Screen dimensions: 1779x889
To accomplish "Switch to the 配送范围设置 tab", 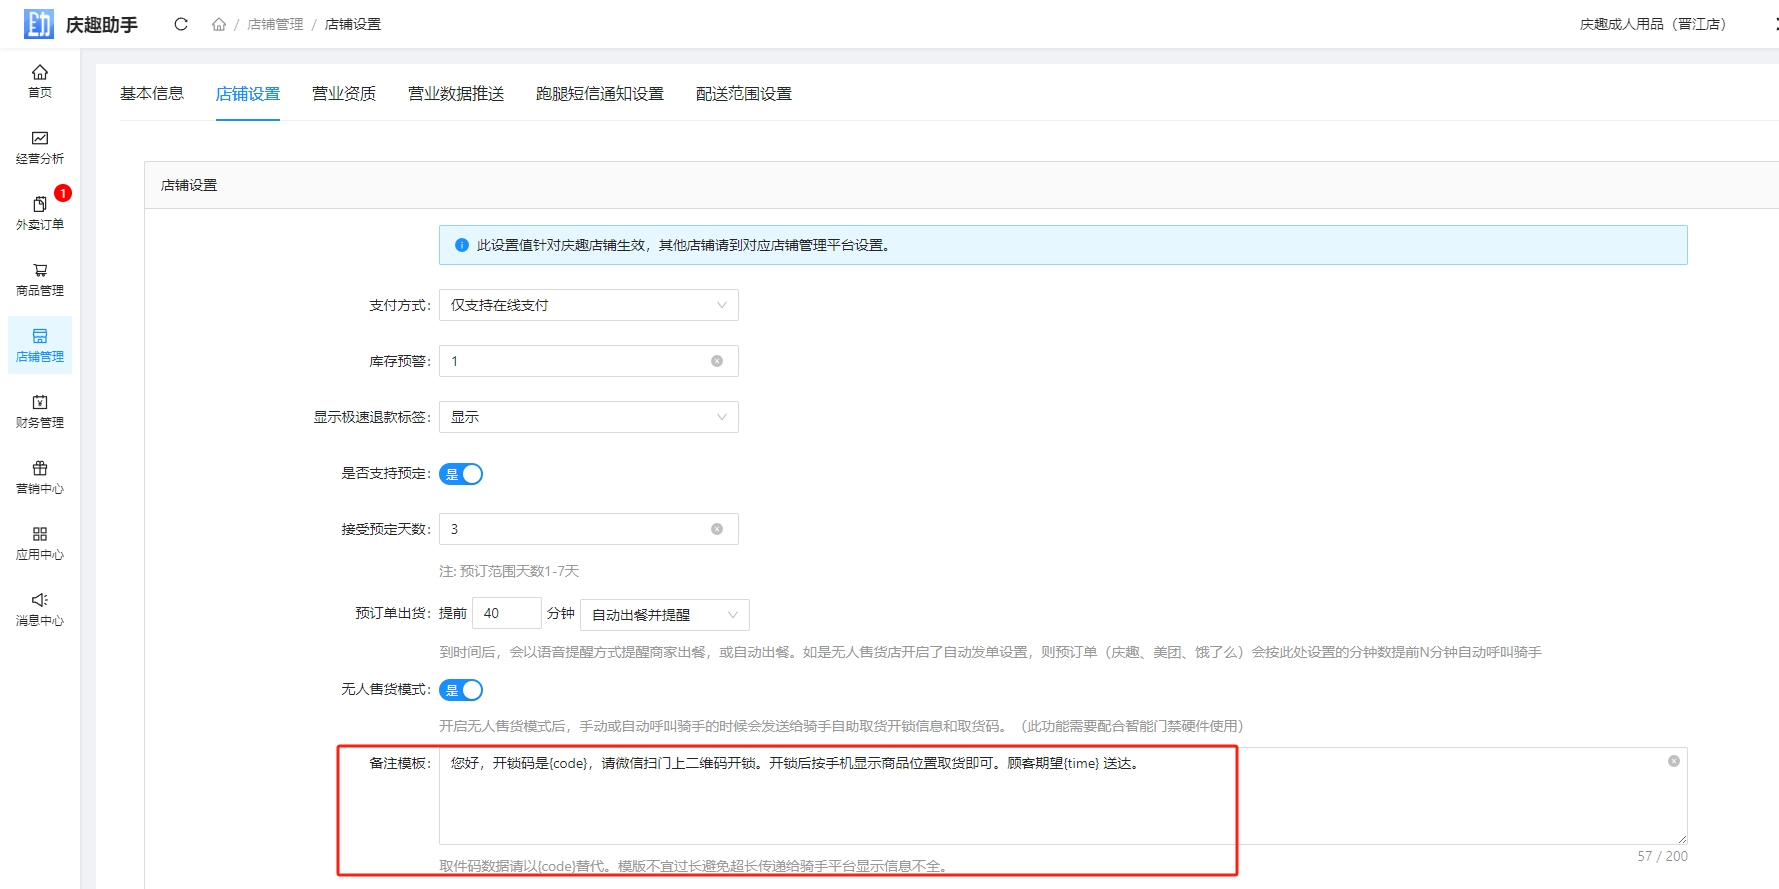I will click(743, 94).
